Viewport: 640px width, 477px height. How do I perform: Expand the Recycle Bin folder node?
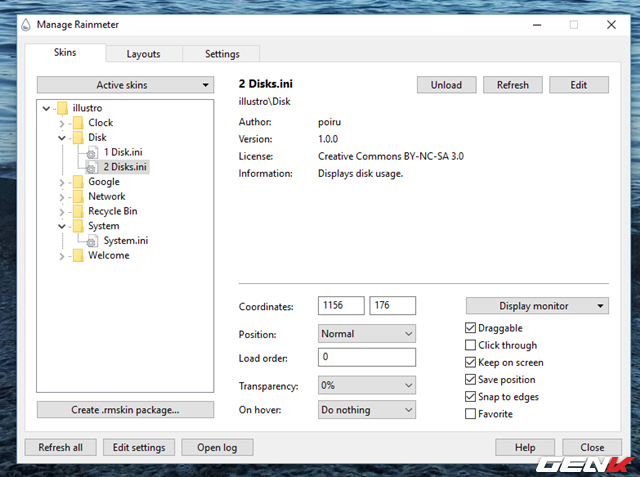click(62, 212)
